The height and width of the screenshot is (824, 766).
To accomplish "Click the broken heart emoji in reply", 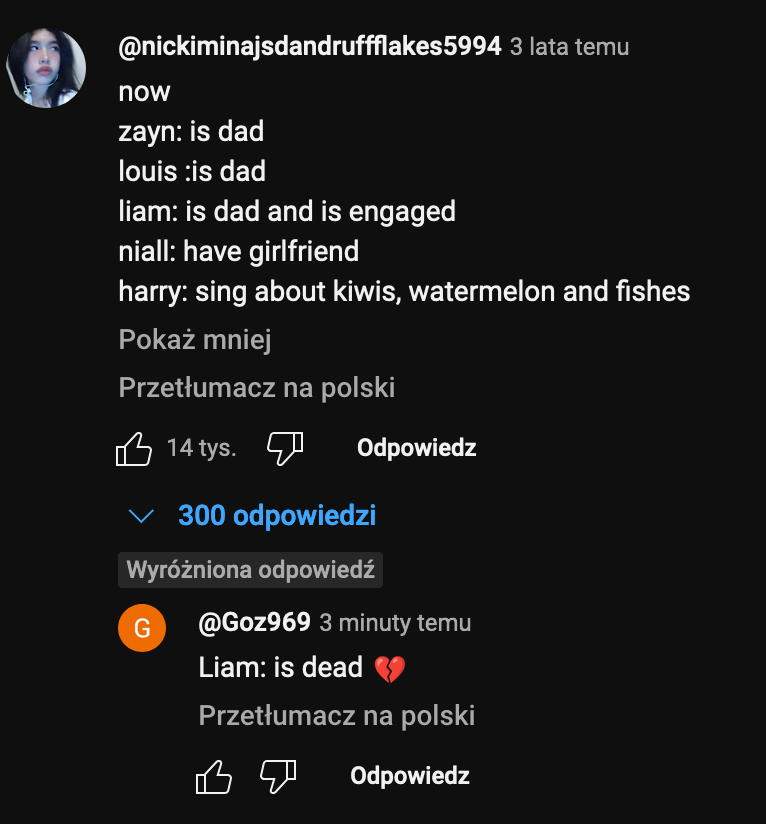I will click(x=390, y=669).
